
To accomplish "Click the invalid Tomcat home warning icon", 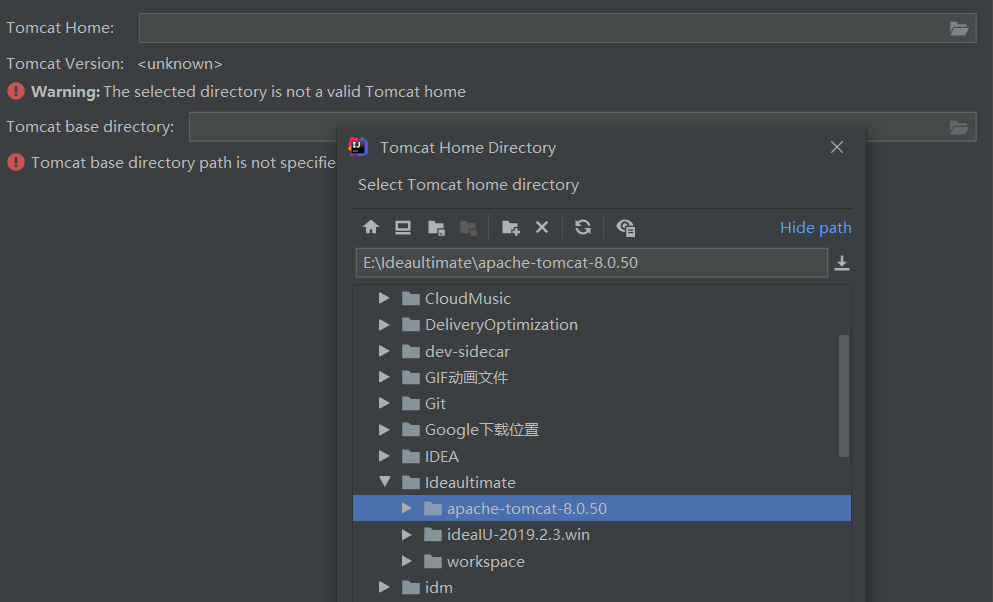I will (16, 91).
